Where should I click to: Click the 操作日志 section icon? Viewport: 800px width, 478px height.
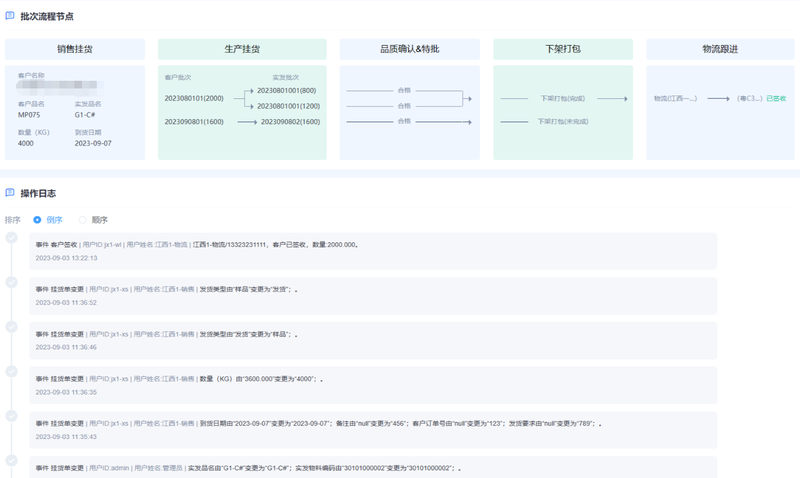coord(10,192)
